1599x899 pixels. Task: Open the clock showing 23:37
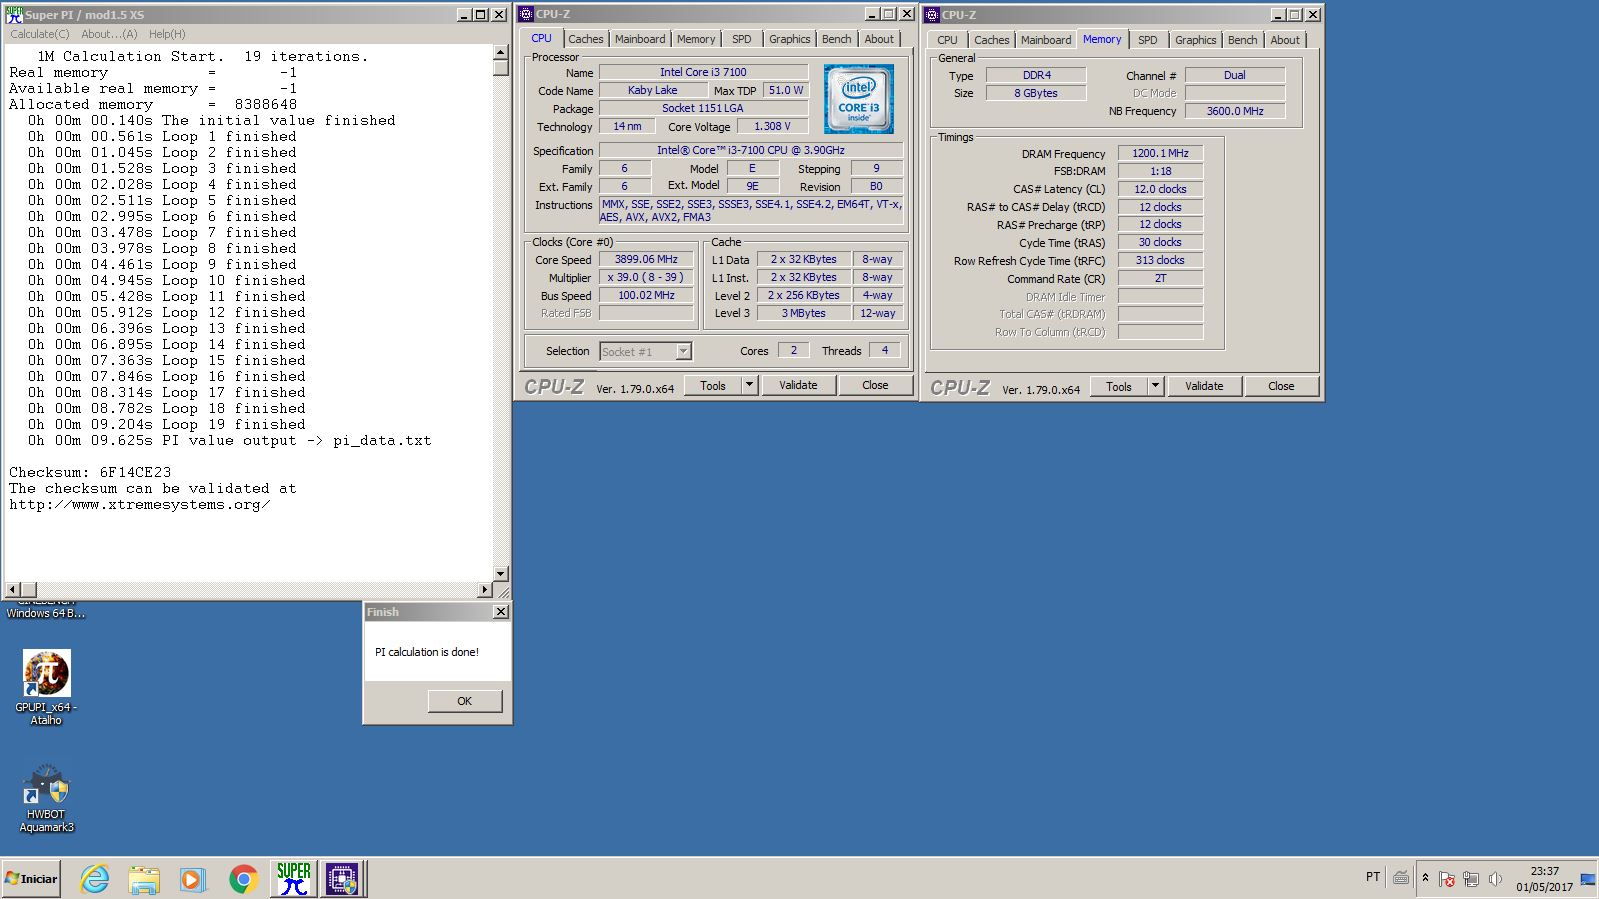tap(1544, 878)
